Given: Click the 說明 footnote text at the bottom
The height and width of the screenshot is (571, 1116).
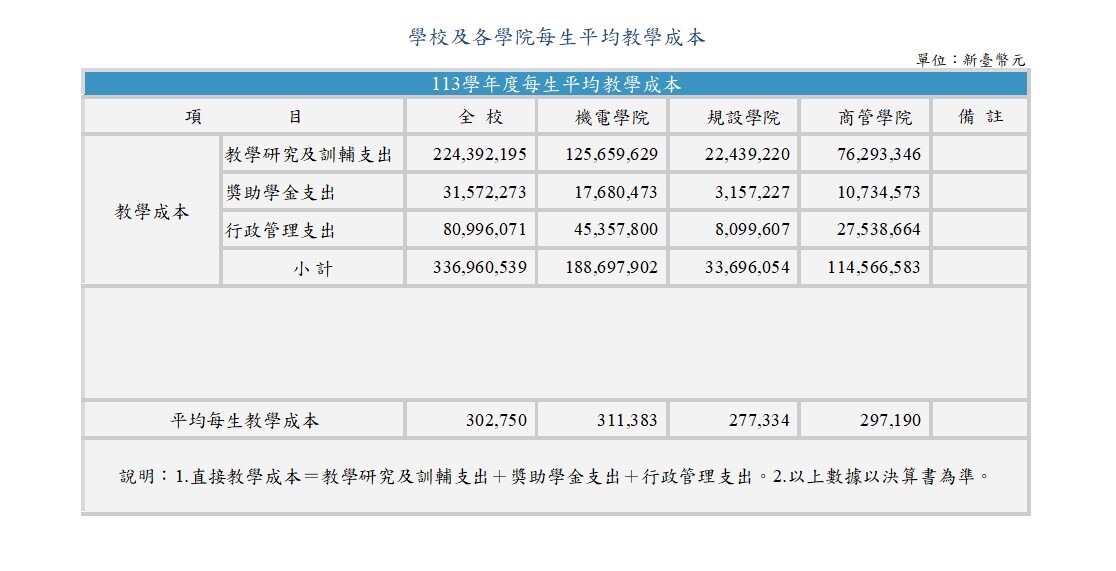Looking at the screenshot, I should coord(556,477).
